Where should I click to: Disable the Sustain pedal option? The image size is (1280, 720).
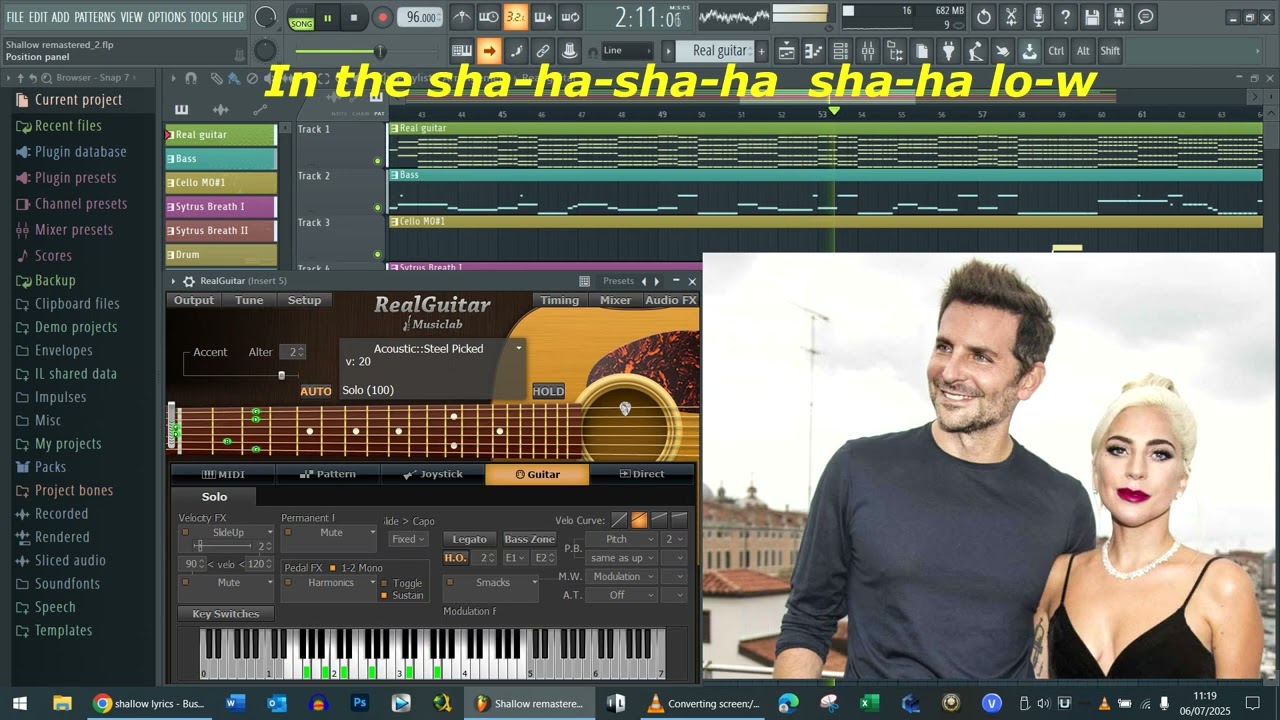pyautogui.click(x=384, y=595)
